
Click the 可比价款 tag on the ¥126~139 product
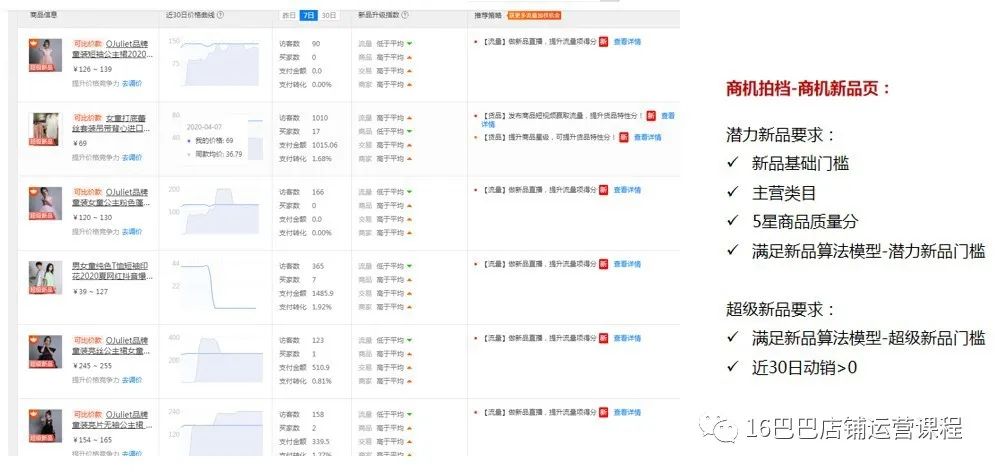pos(88,44)
